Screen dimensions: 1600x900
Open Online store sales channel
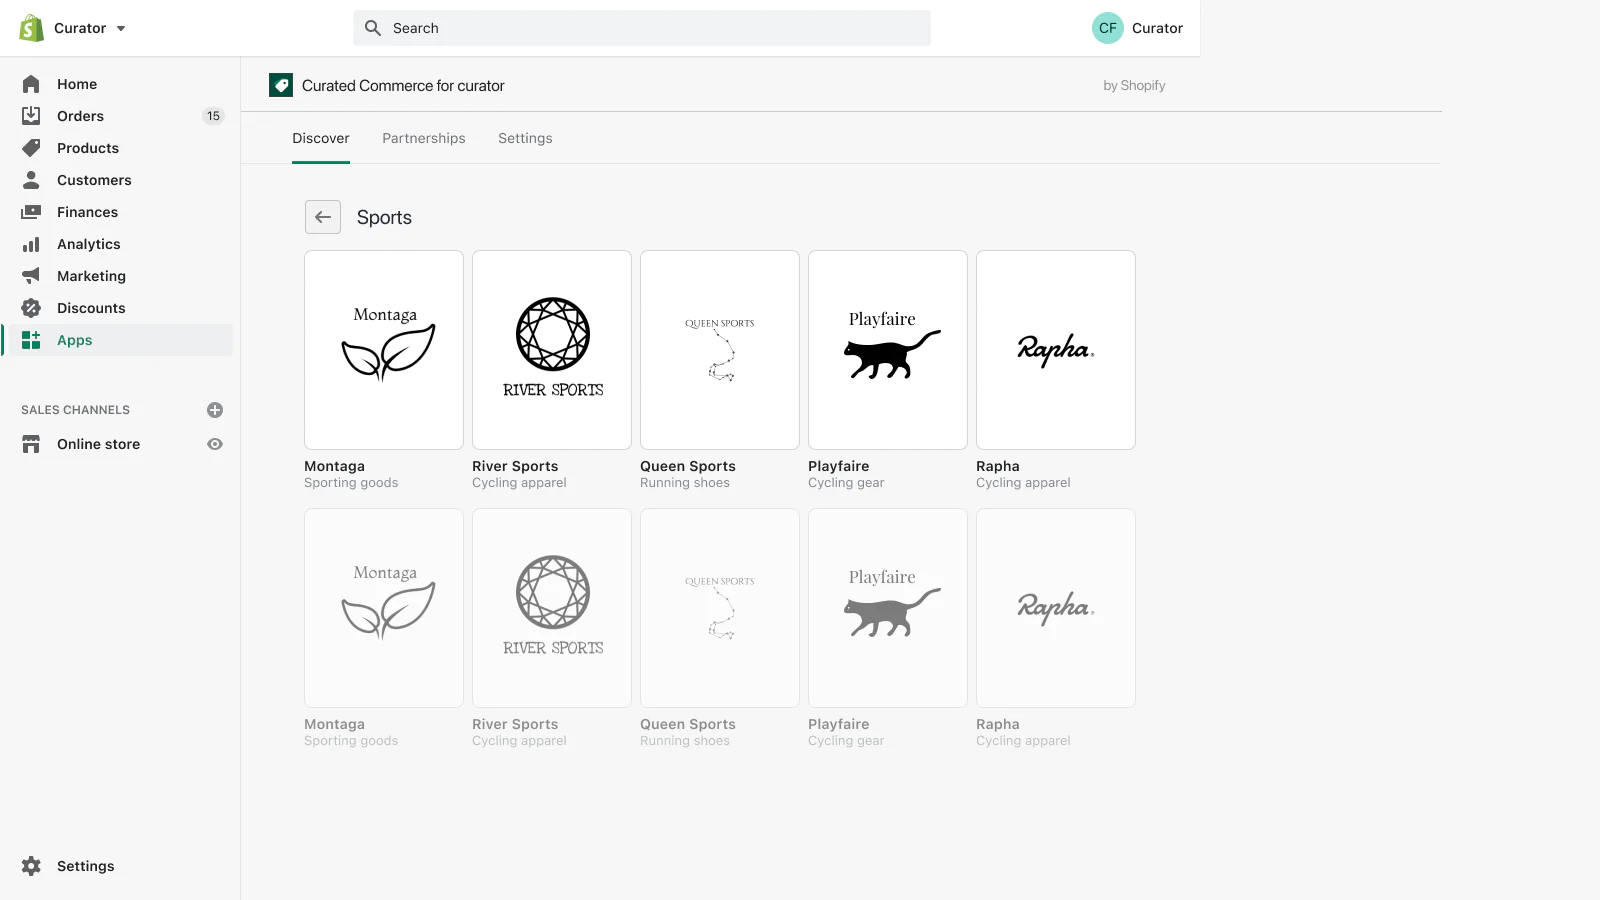(98, 444)
